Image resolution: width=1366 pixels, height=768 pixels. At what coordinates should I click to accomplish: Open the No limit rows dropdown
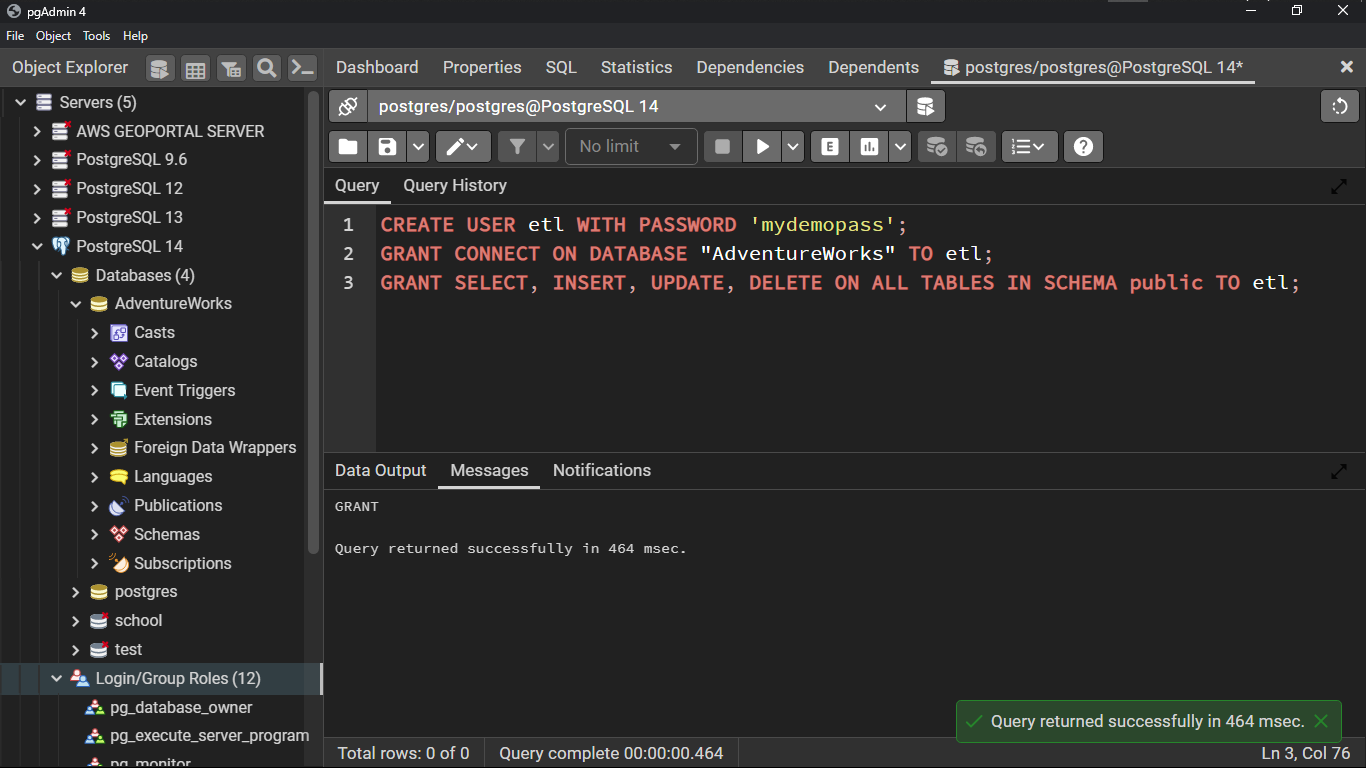tap(631, 147)
